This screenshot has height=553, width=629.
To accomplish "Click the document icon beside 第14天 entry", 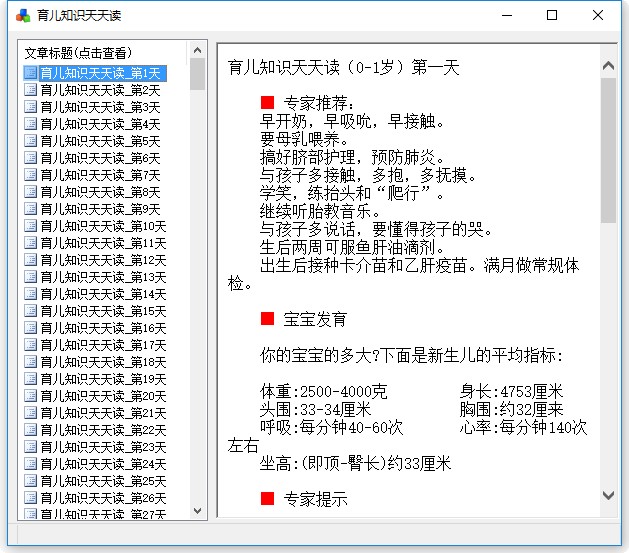I will pyautogui.click(x=30, y=294).
